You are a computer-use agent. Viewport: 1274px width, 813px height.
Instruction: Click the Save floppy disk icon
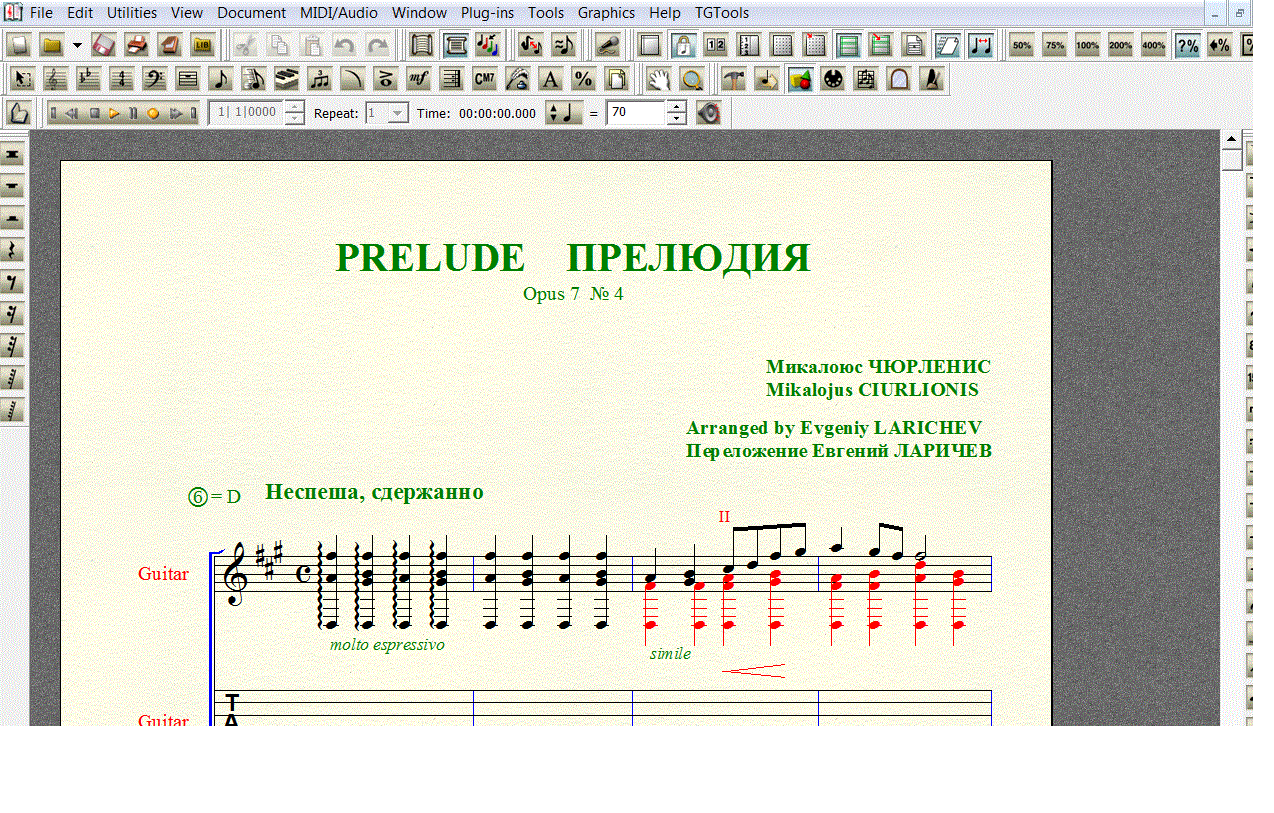click(x=105, y=45)
